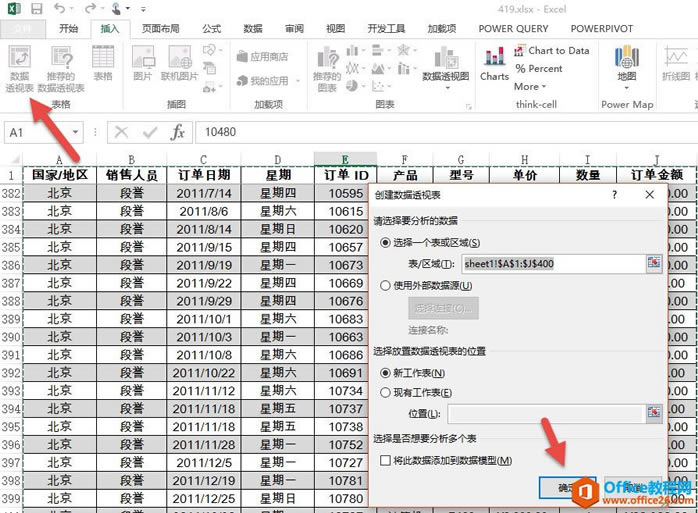This screenshot has height=513, width=698.
Task: Enable 将此数据添加到数据模型 checkbox
Action: [x=385, y=460]
